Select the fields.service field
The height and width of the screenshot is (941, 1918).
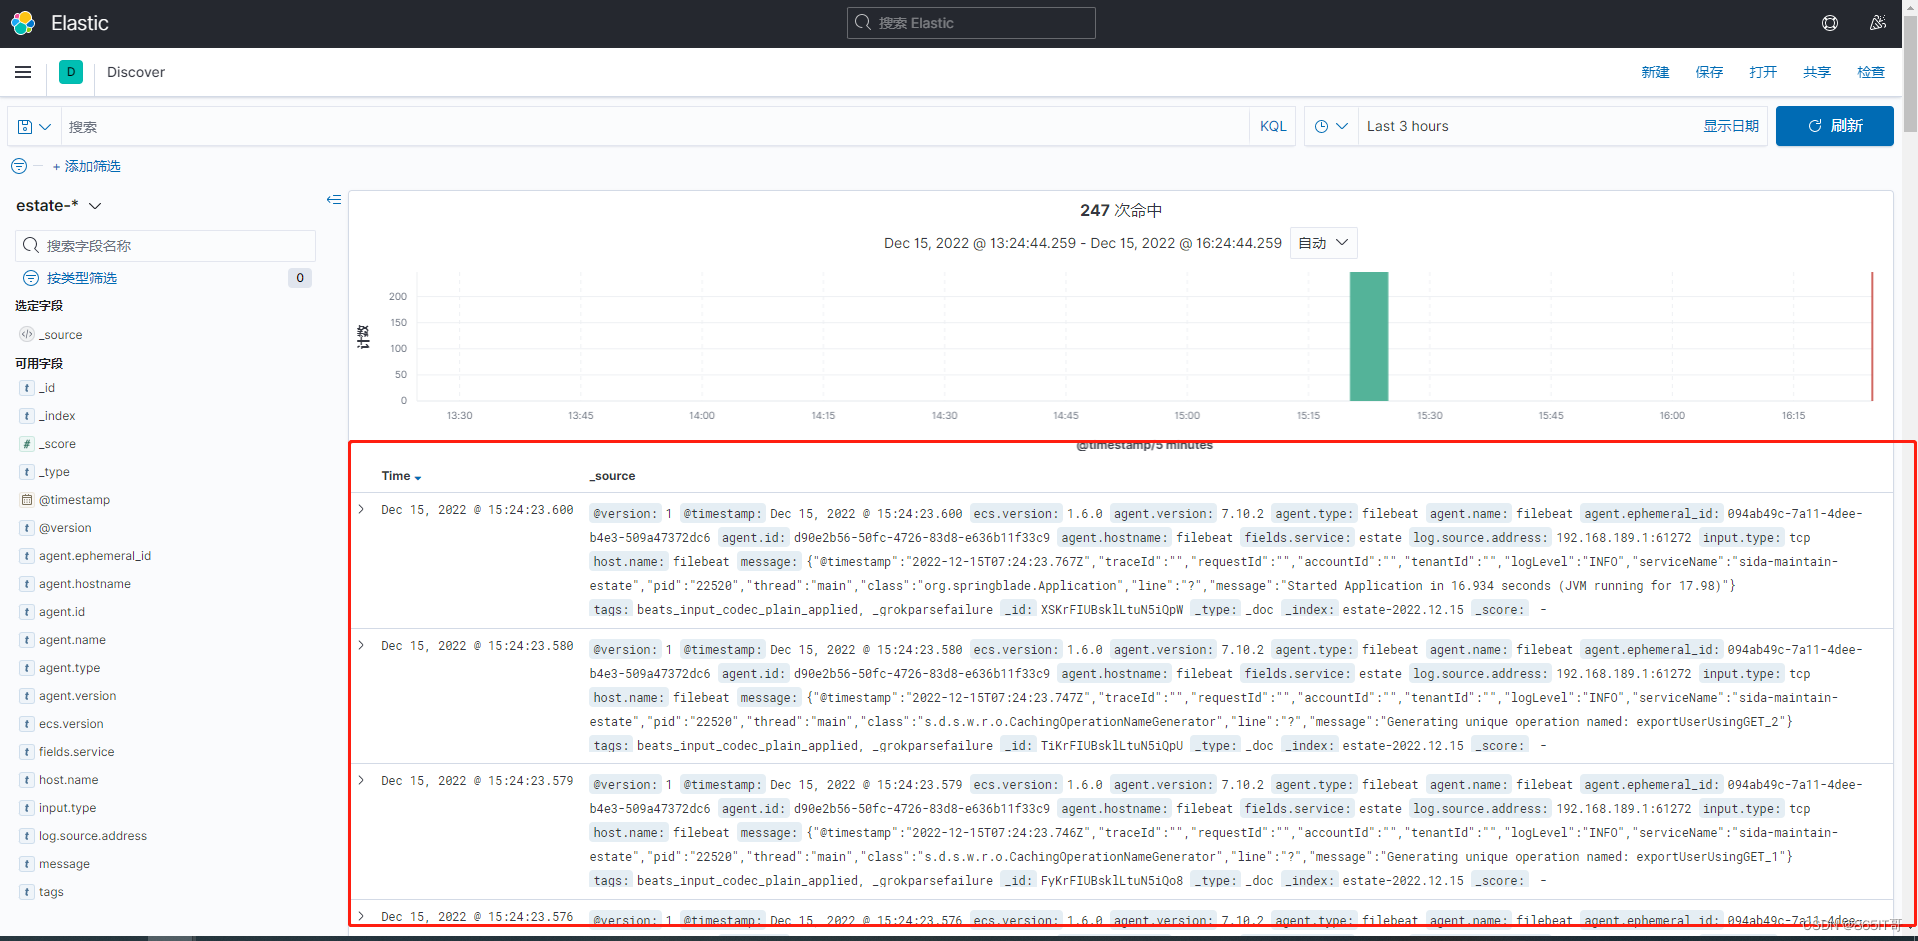77,752
